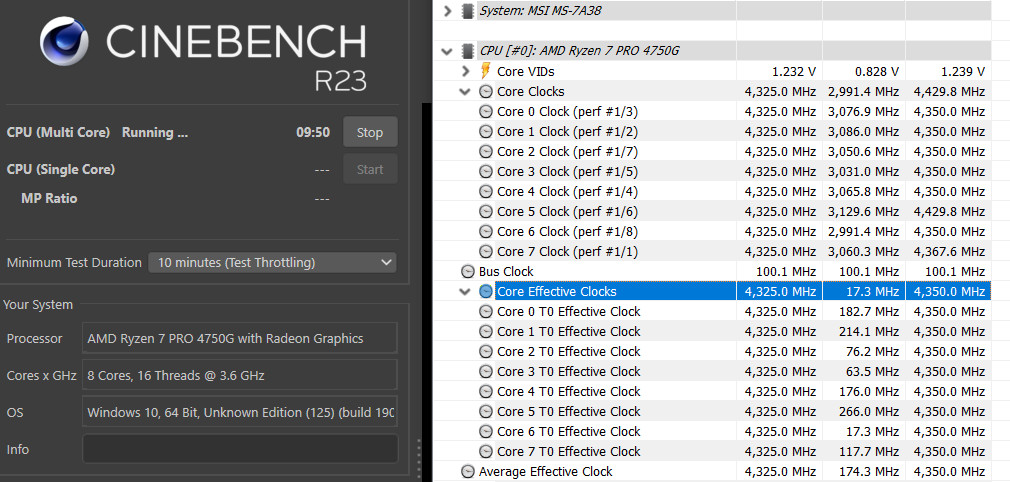Click the Core Effective Clocks sensor icon
The image size is (1010, 482).
click(x=486, y=291)
